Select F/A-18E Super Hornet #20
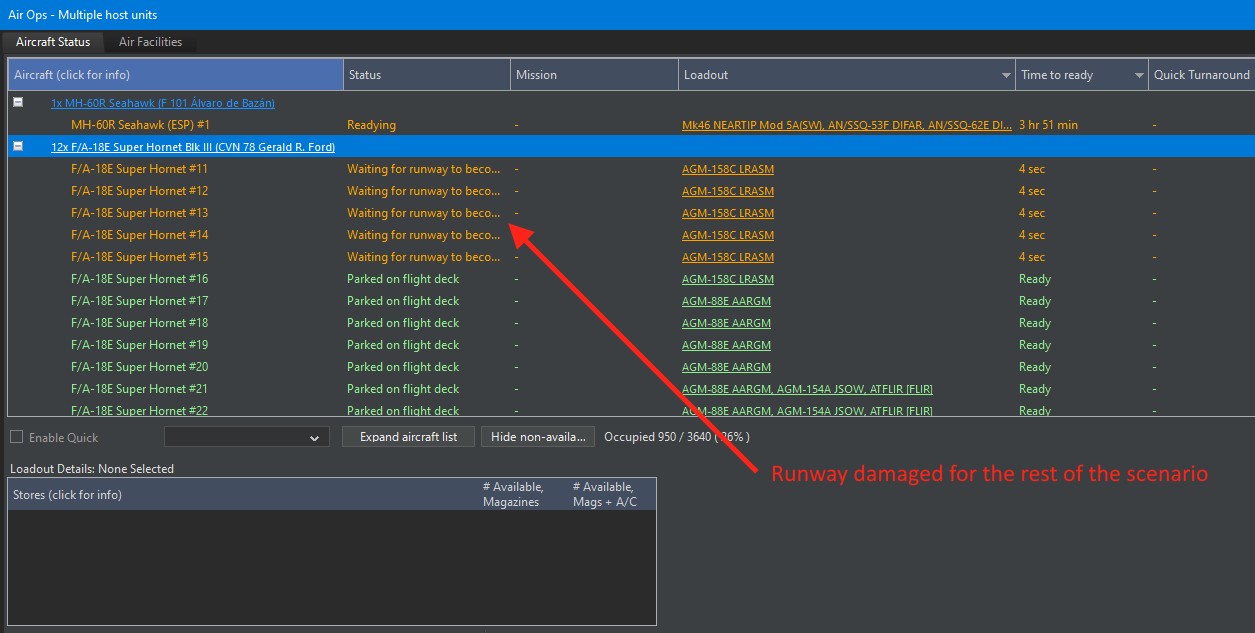 point(139,367)
